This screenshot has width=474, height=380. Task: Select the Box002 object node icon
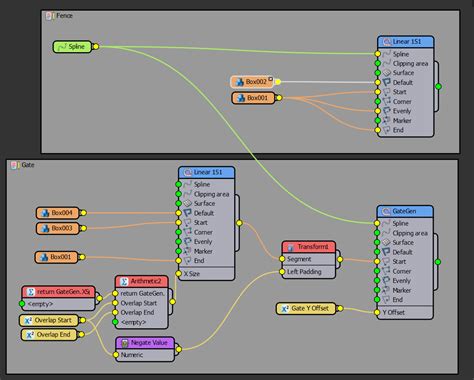240,82
